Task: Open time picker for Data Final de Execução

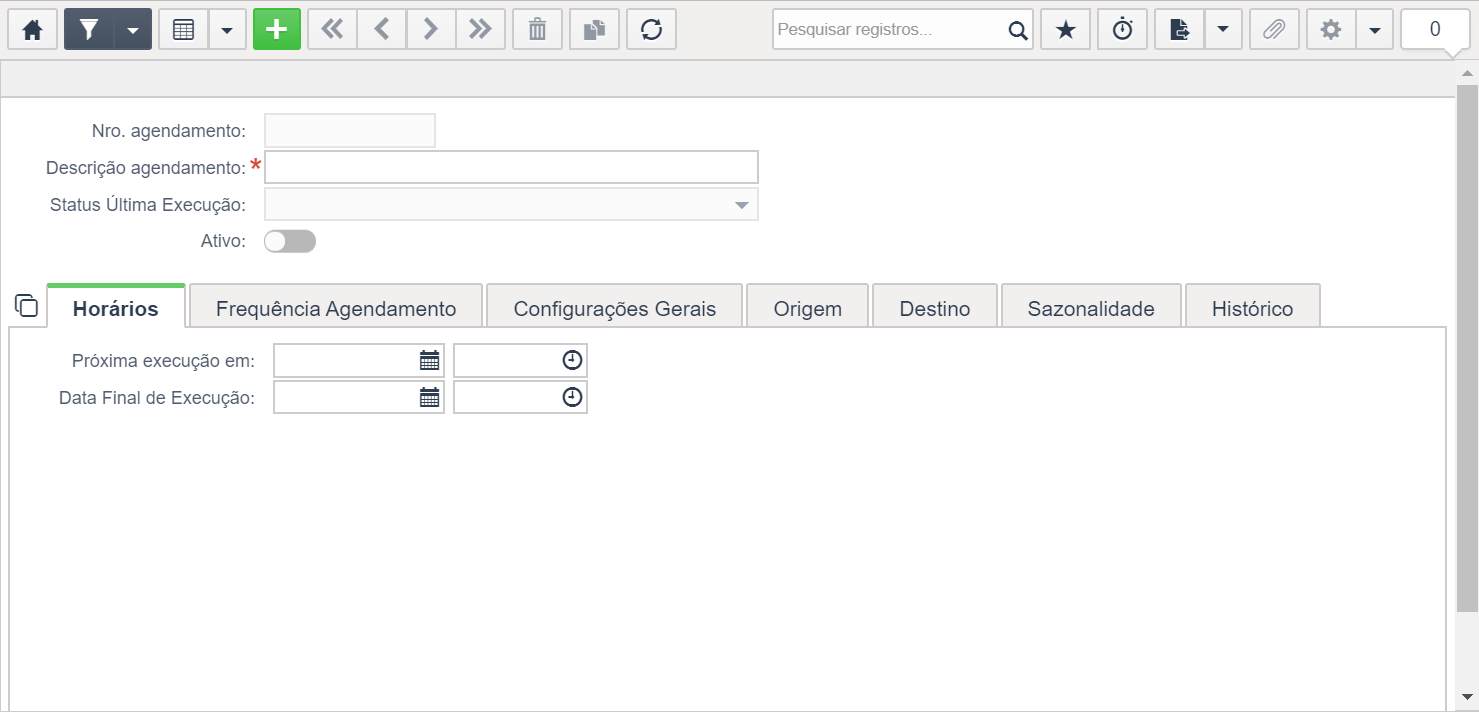Action: tap(572, 397)
